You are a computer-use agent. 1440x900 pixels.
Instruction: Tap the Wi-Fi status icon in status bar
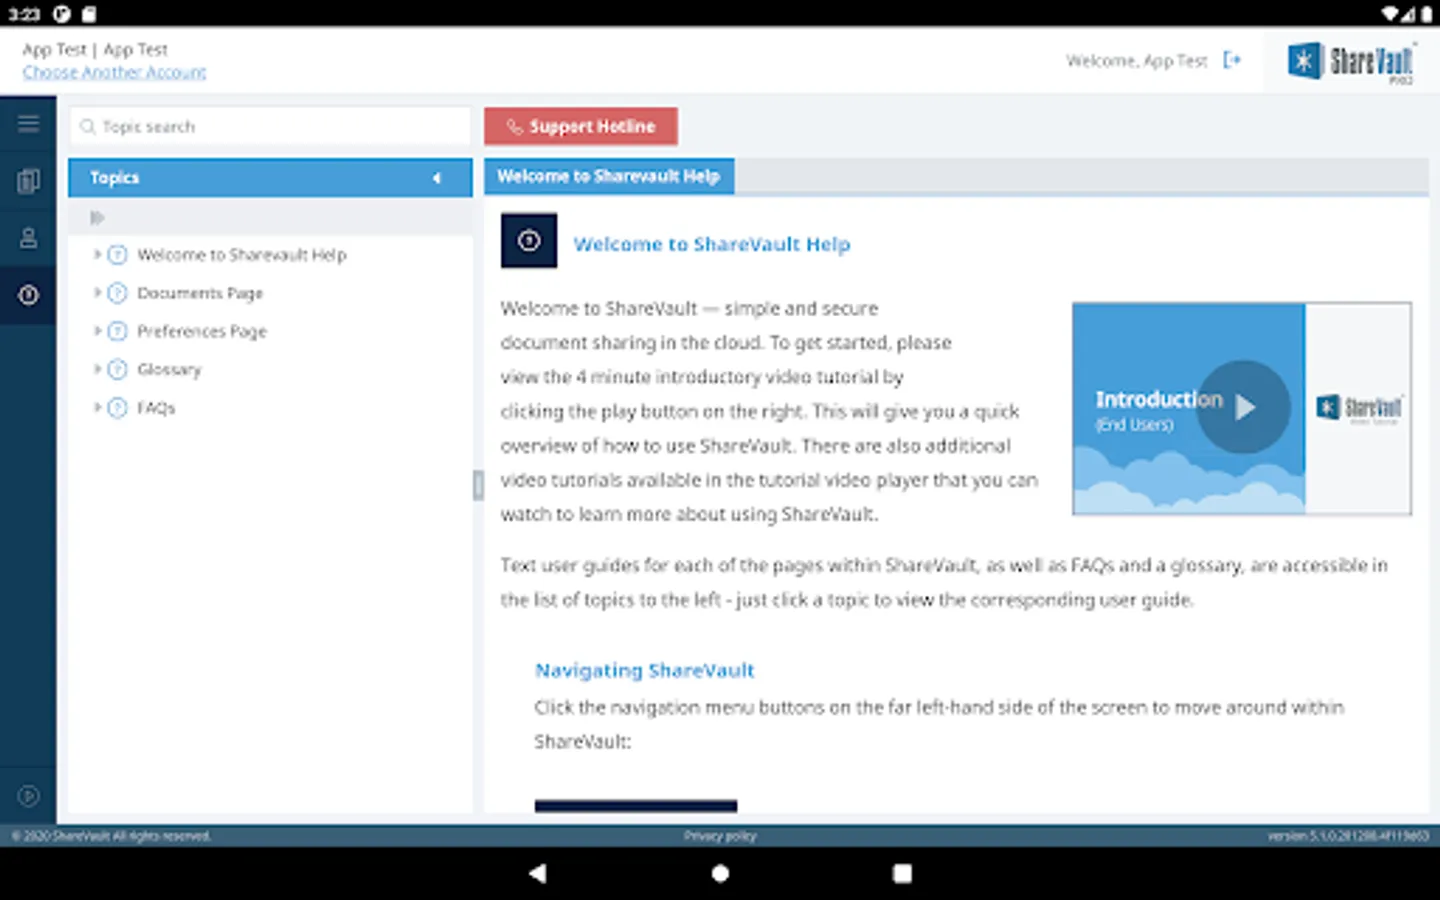(x=1390, y=14)
